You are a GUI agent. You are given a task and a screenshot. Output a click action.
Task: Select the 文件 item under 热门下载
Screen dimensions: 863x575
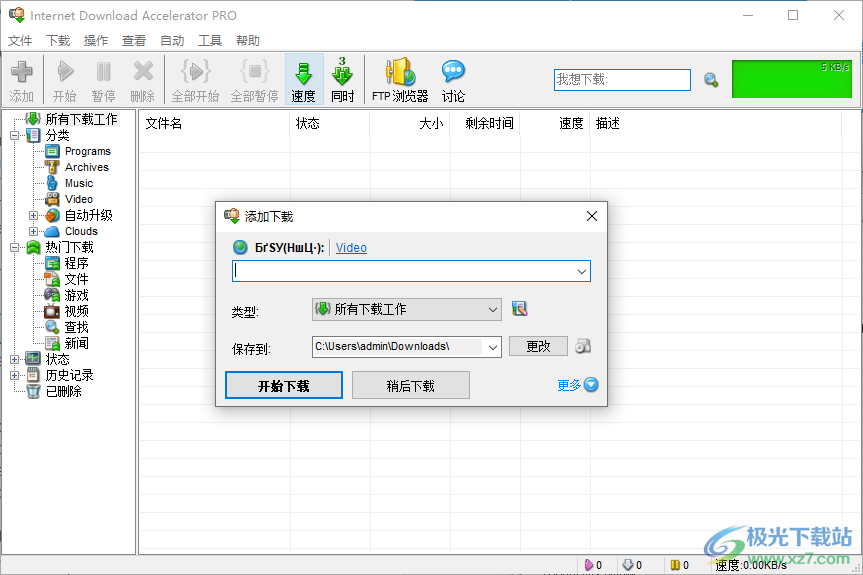[x=76, y=280]
